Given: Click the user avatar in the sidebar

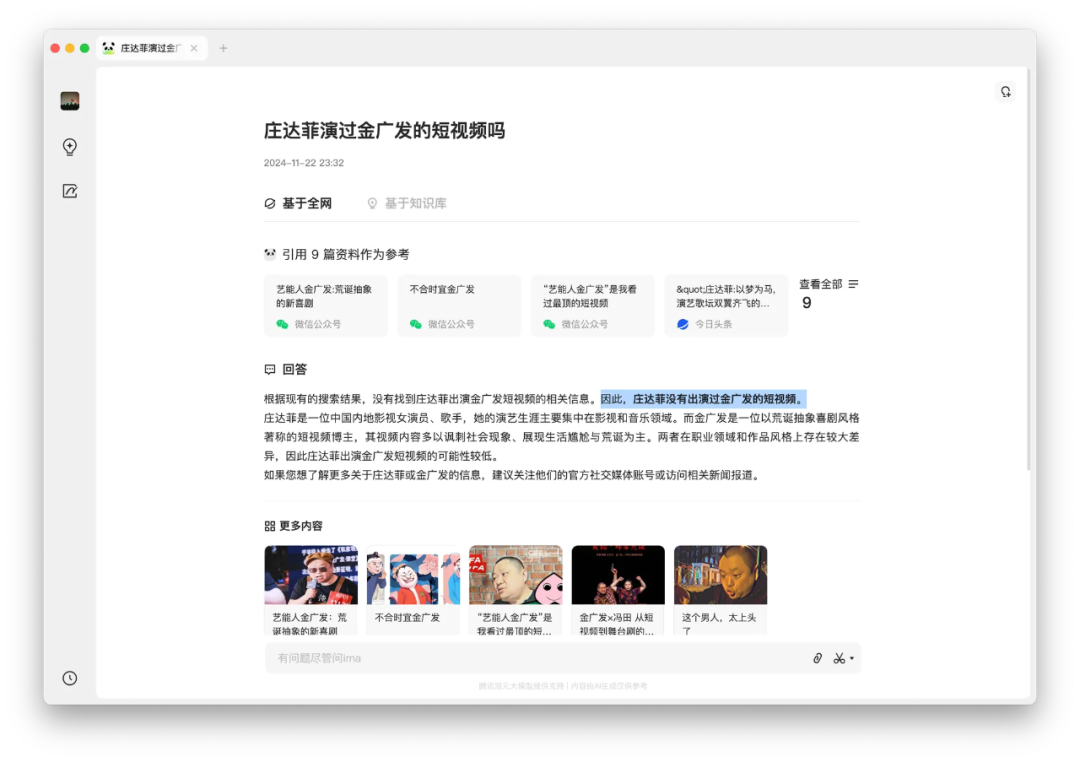Looking at the screenshot, I should click(x=70, y=101).
